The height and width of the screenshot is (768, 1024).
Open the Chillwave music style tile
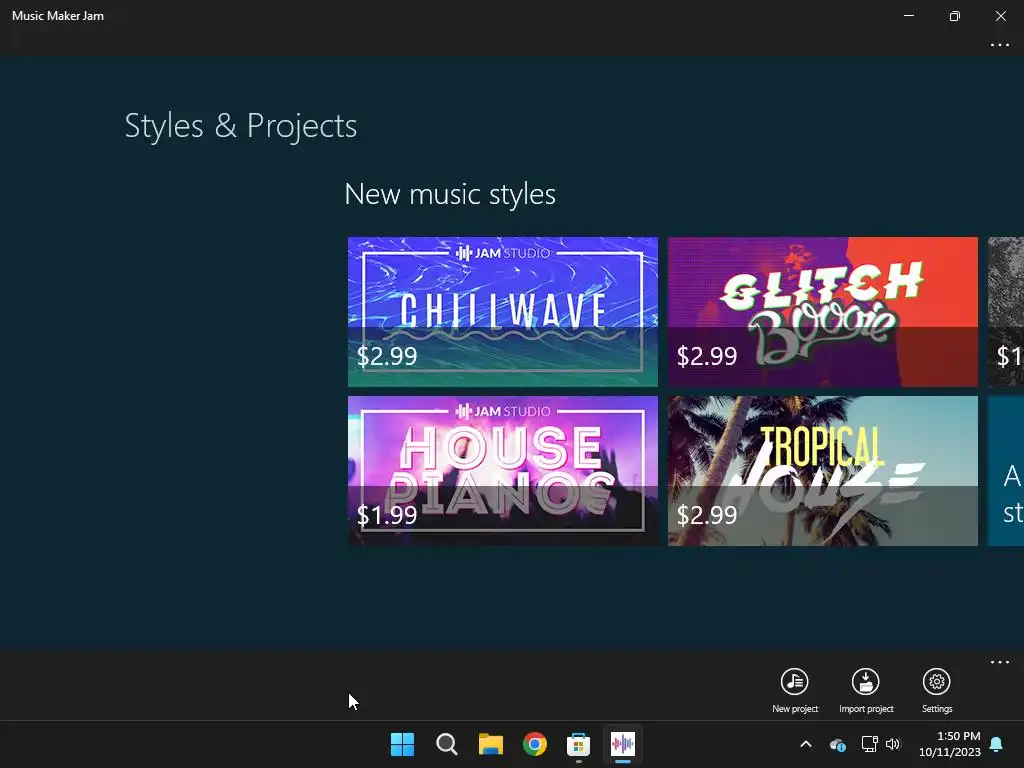pos(503,312)
